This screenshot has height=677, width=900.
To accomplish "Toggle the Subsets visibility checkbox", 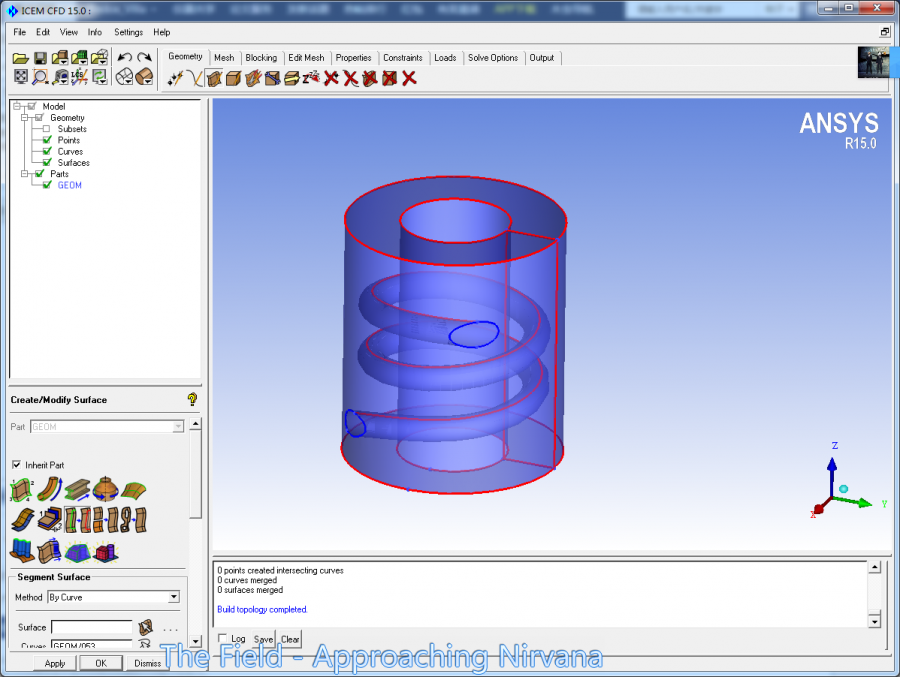I will point(47,129).
